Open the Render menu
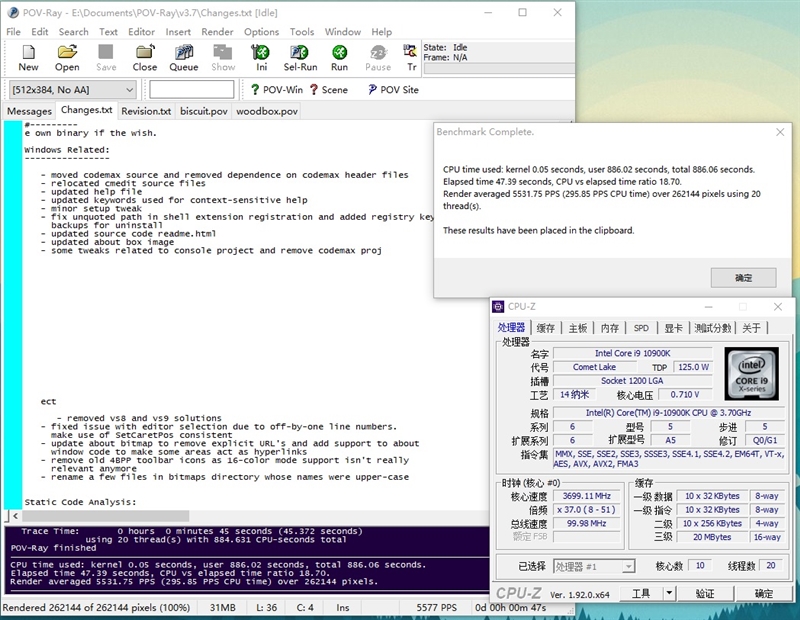The image size is (800, 620). pyautogui.click(x=217, y=32)
